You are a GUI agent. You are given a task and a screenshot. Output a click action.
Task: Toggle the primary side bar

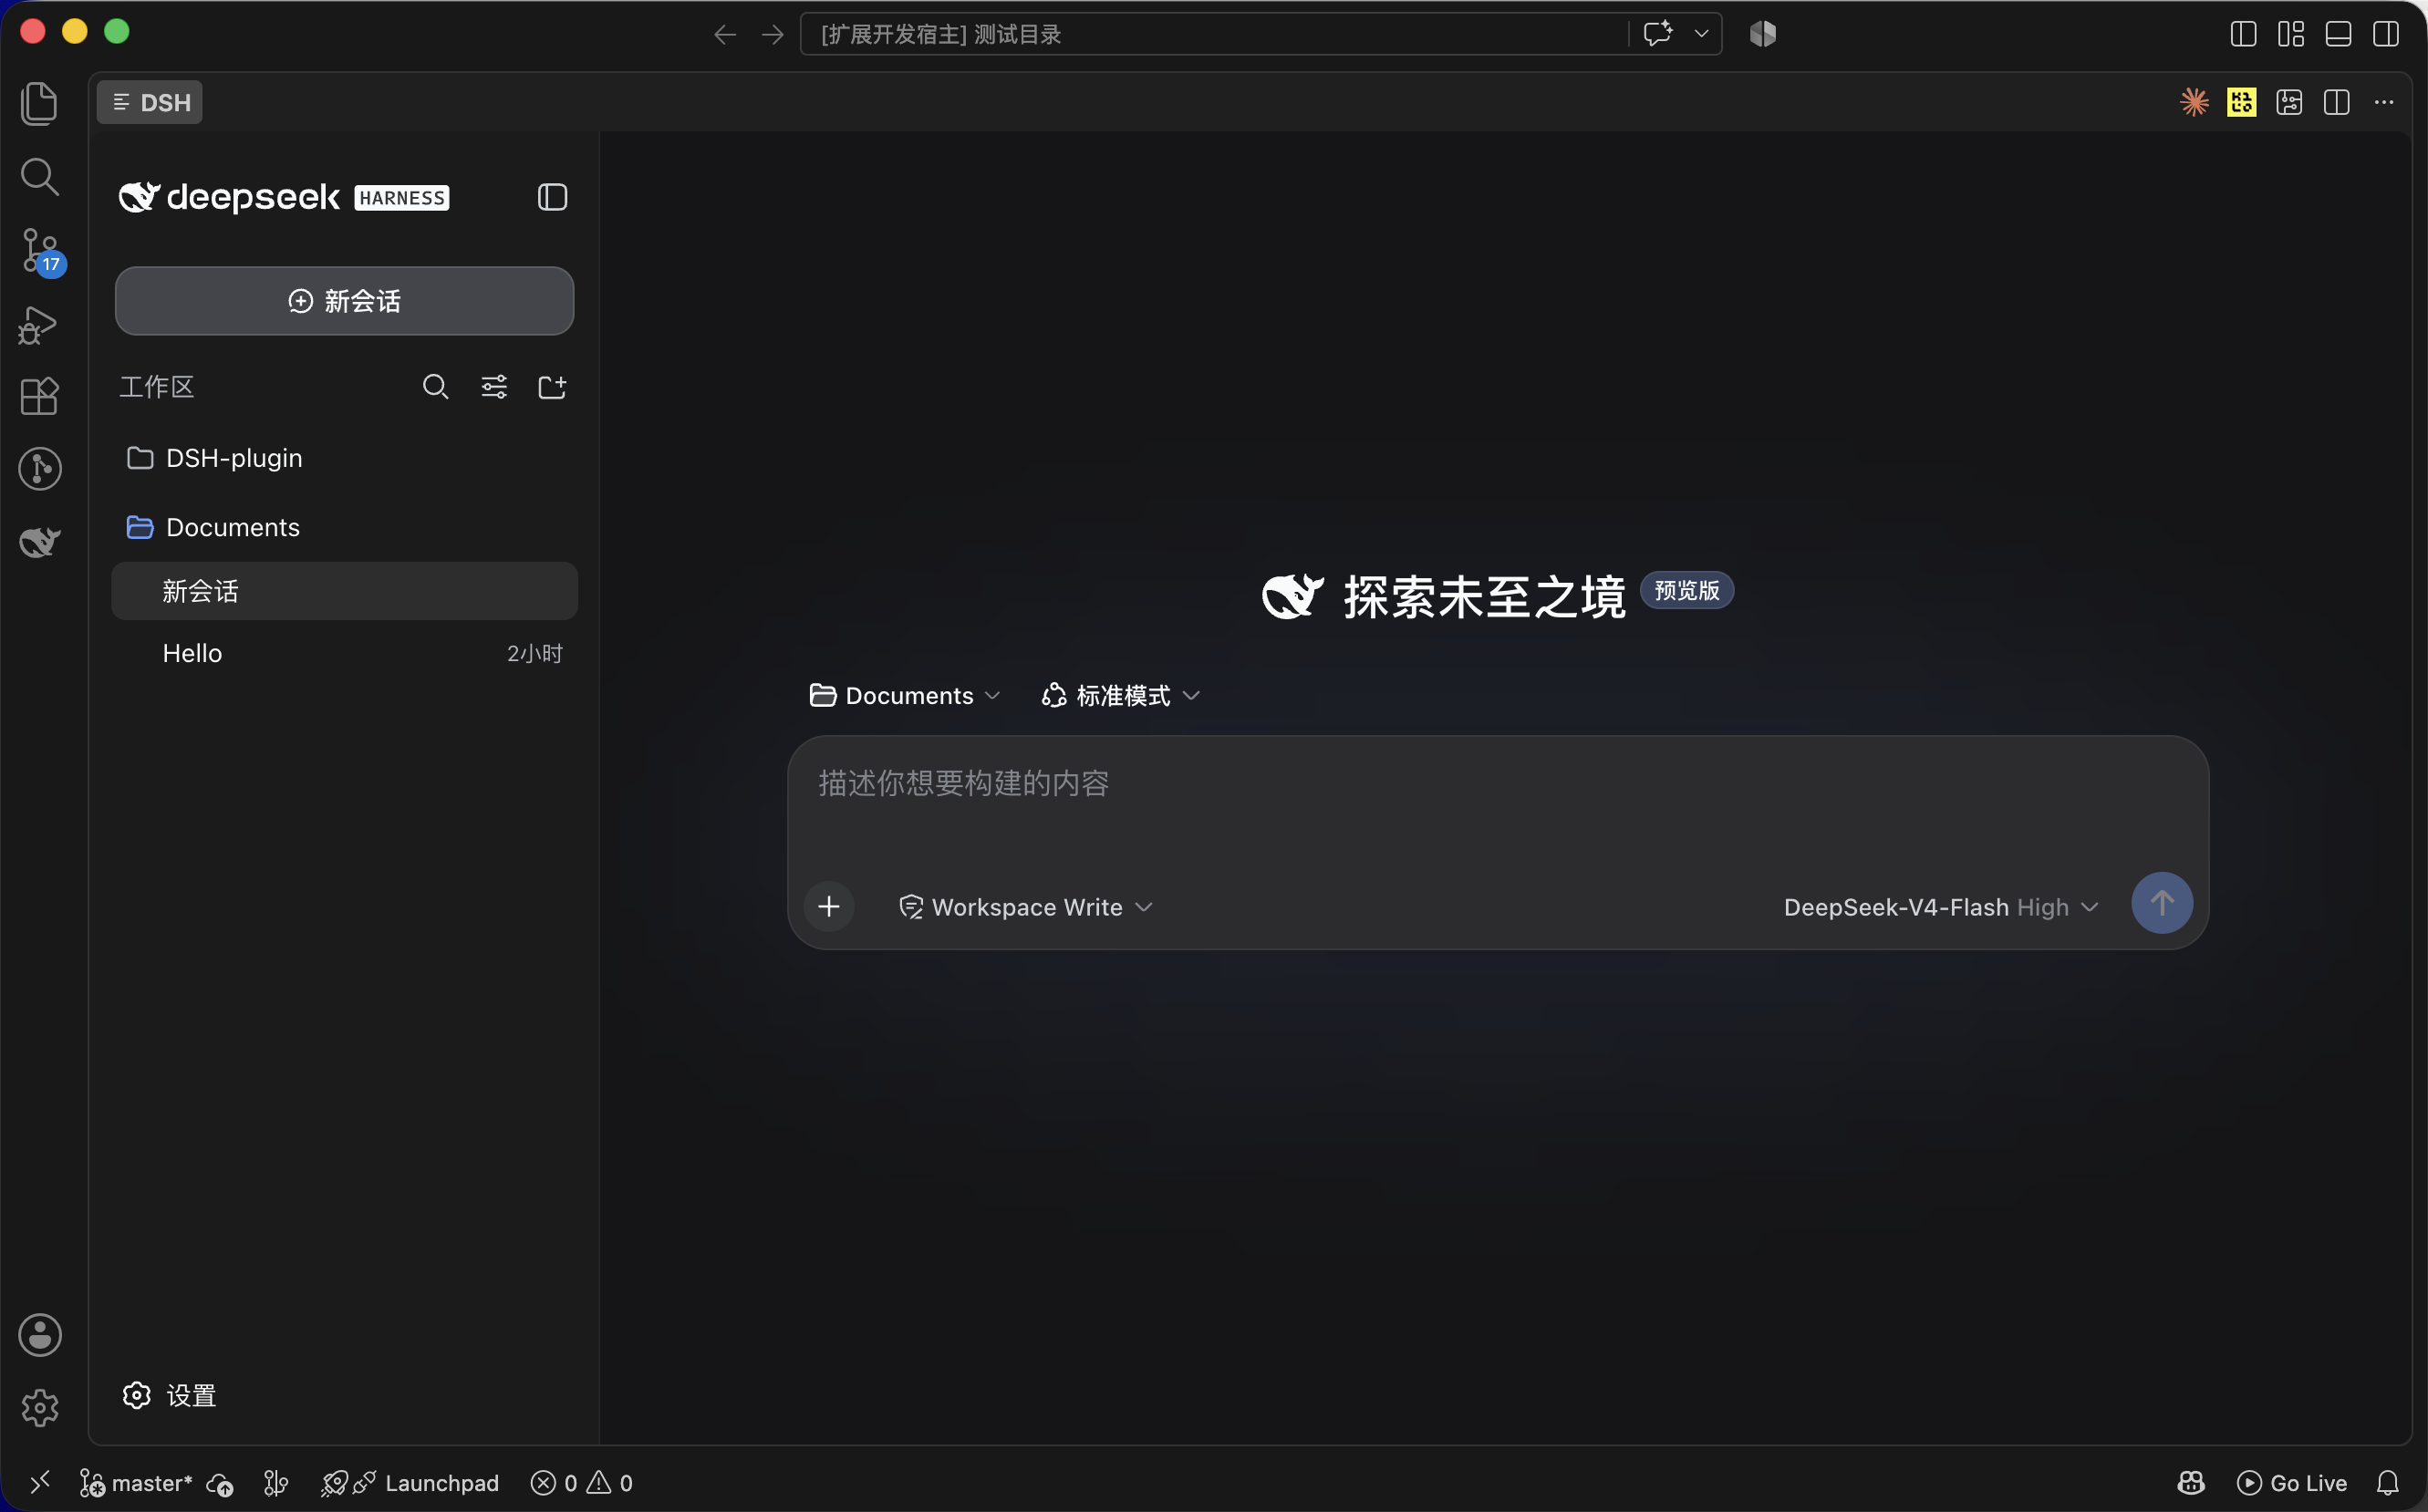tap(2243, 34)
